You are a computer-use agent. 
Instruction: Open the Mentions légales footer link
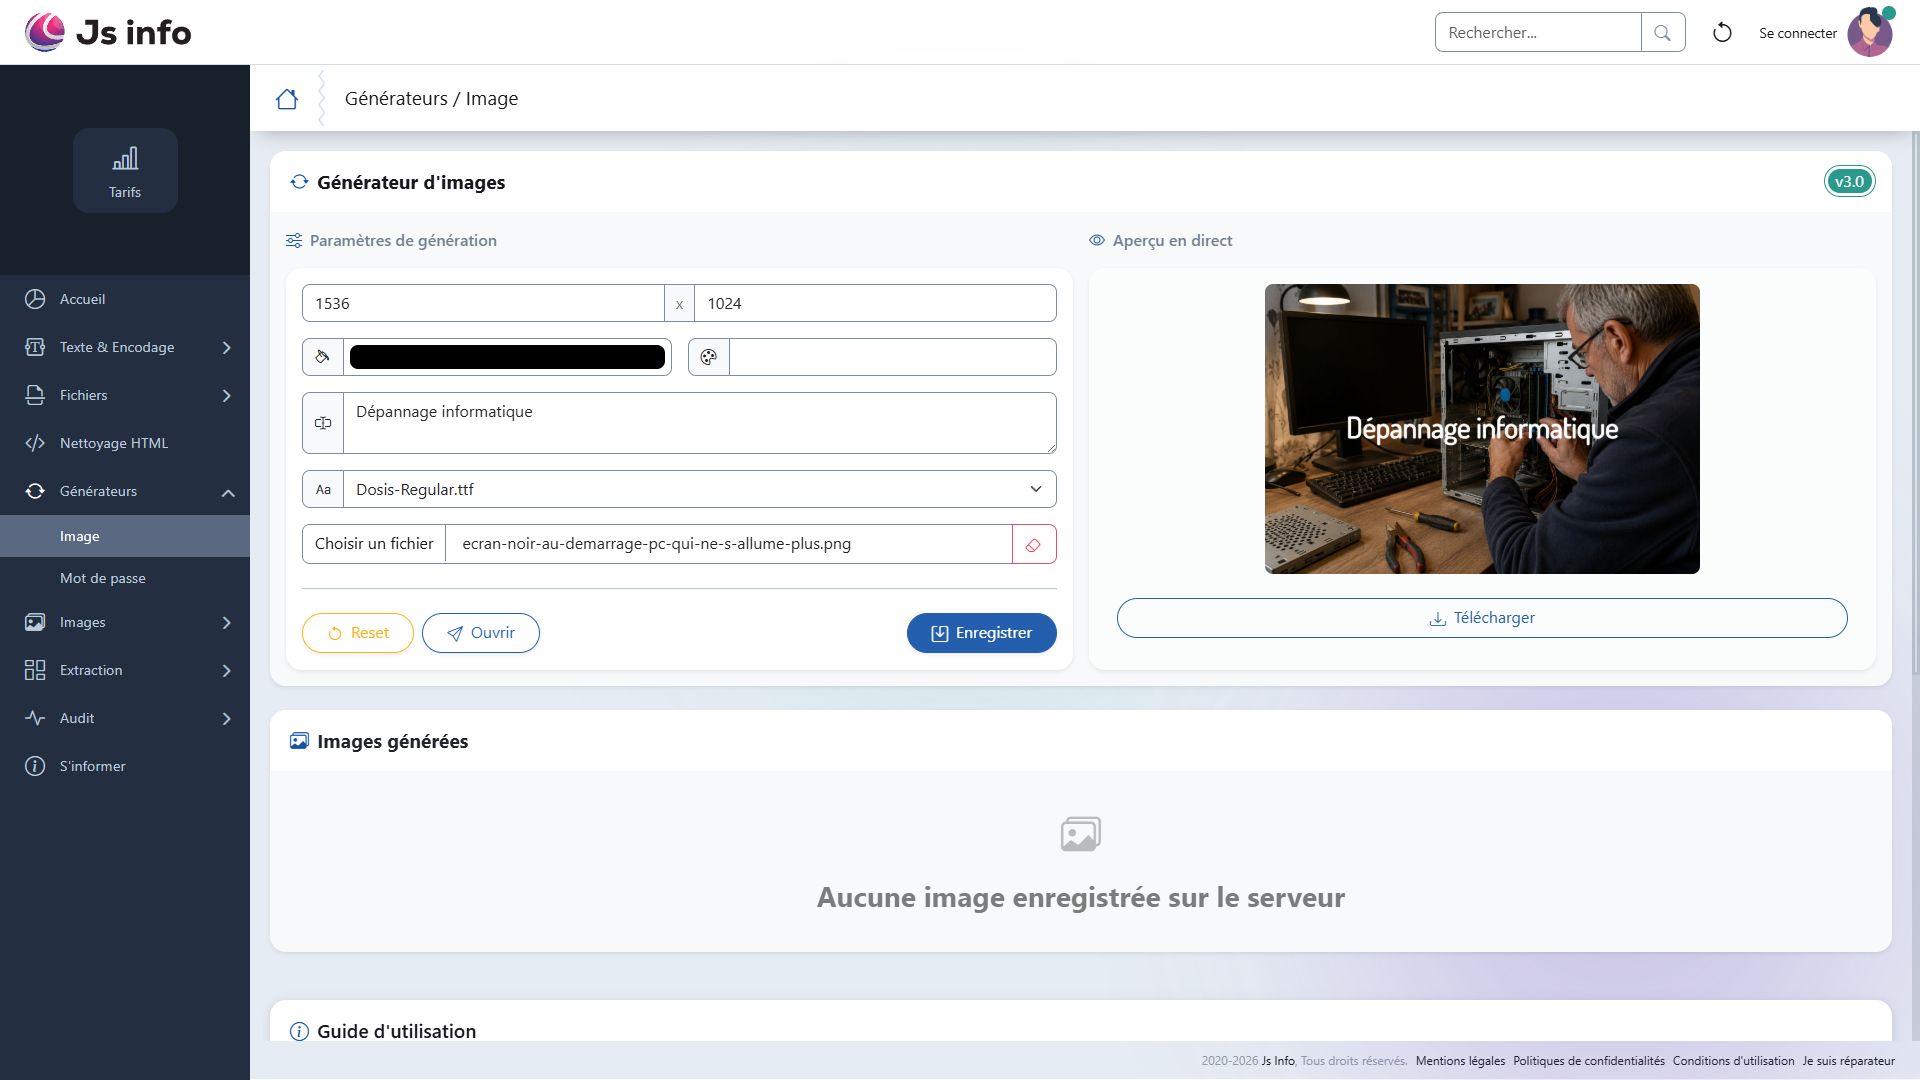(x=1460, y=1061)
